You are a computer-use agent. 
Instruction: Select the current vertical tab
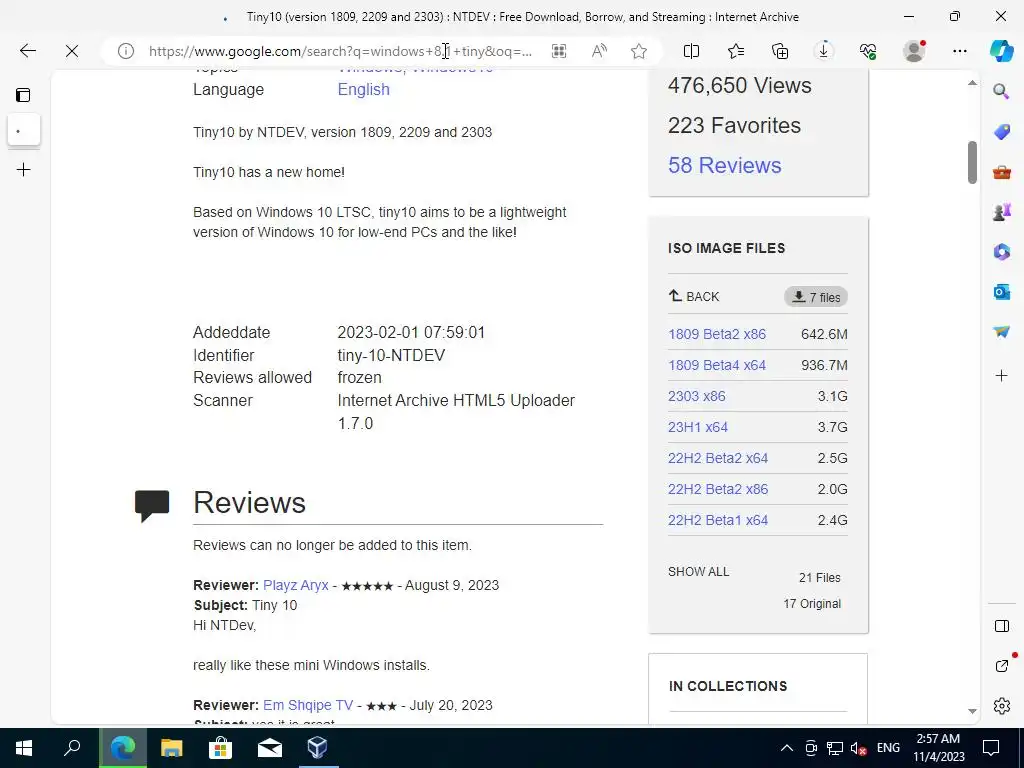(24, 131)
